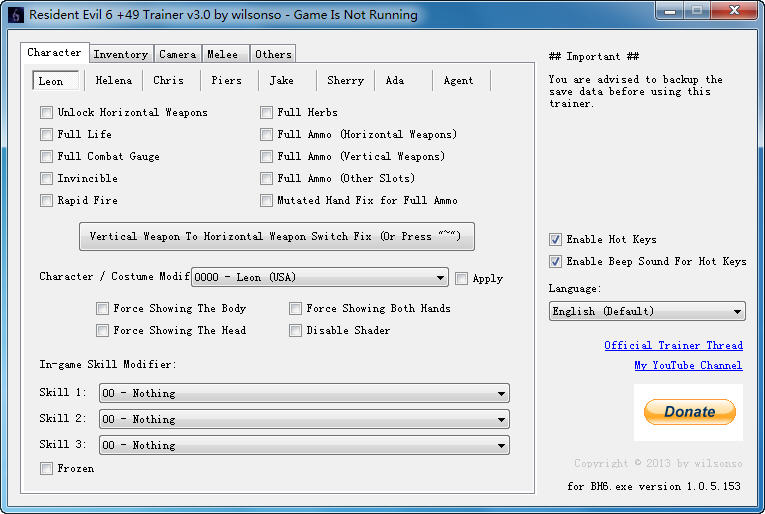Select the Piers character sub-tab
The height and width of the screenshot is (514, 765).
pyautogui.click(x=226, y=80)
